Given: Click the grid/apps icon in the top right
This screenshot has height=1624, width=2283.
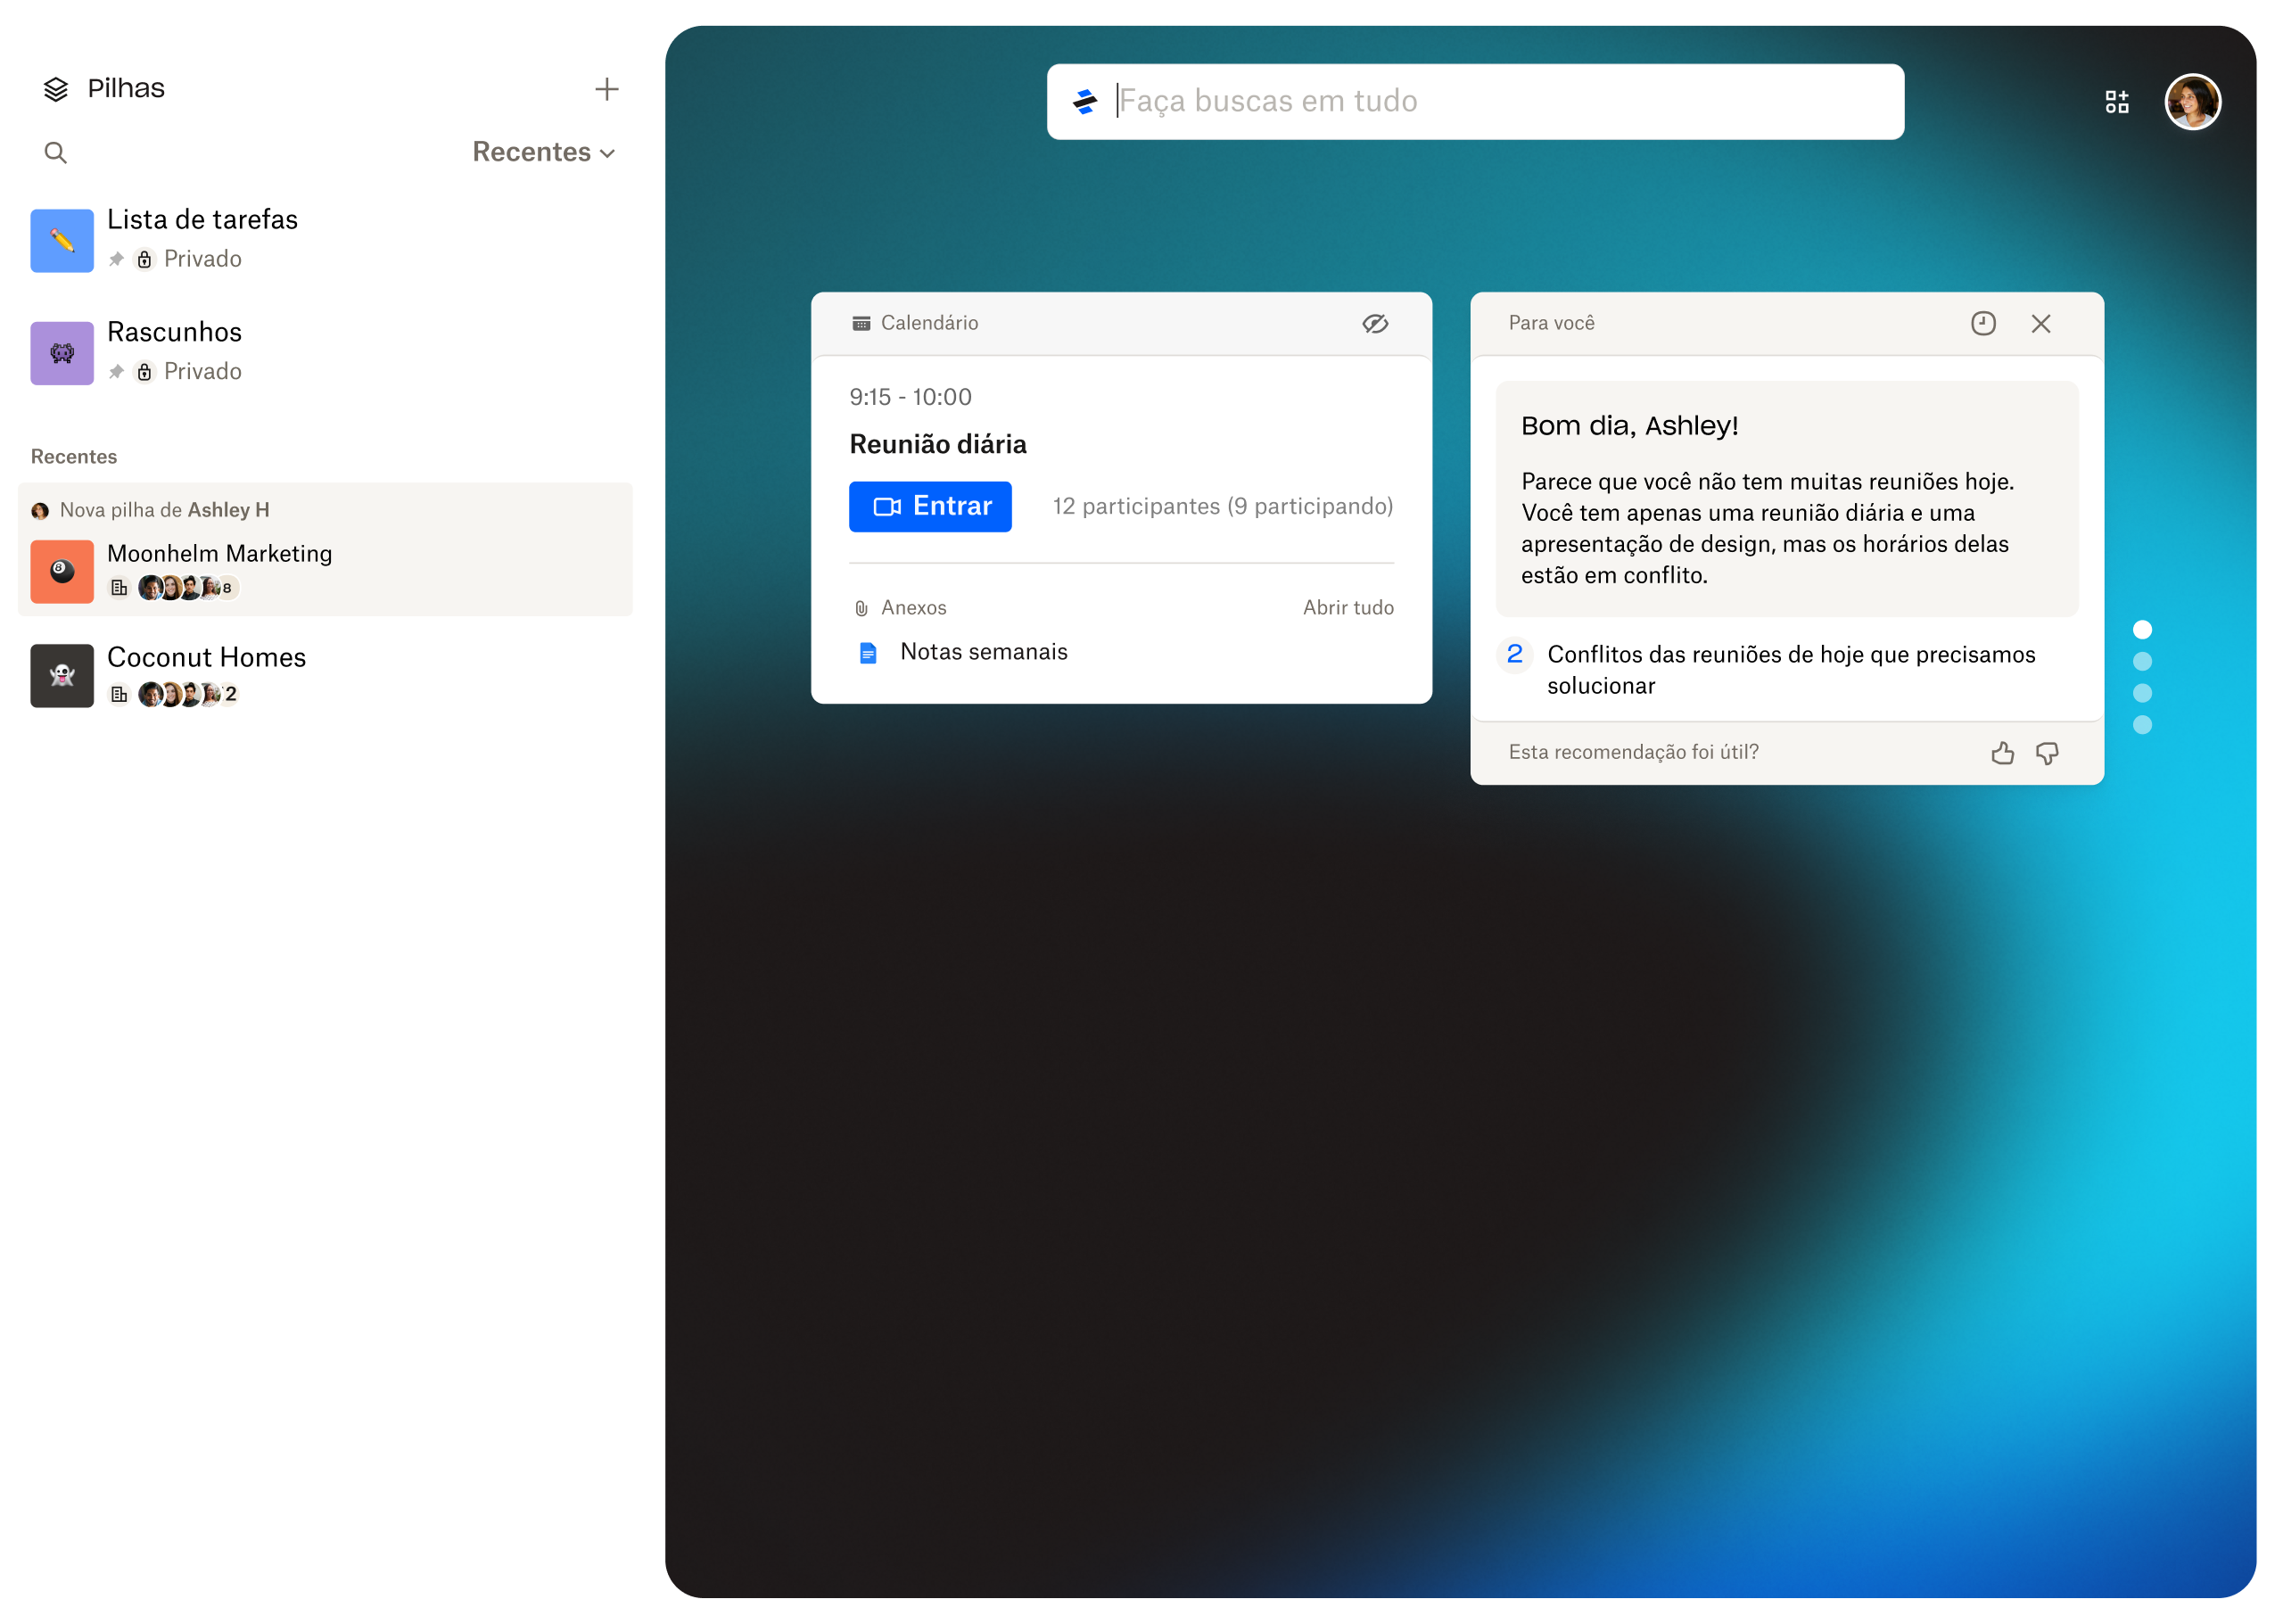Looking at the screenshot, I should coord(2116,100).
